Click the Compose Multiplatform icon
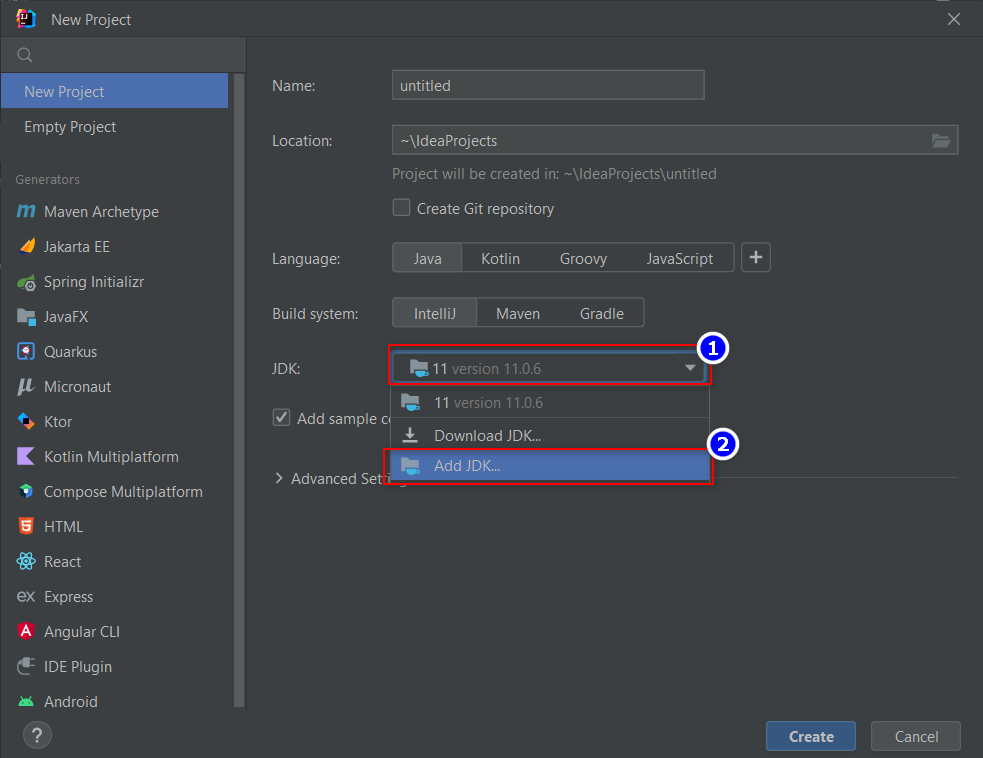 click(x=26, y=491)
